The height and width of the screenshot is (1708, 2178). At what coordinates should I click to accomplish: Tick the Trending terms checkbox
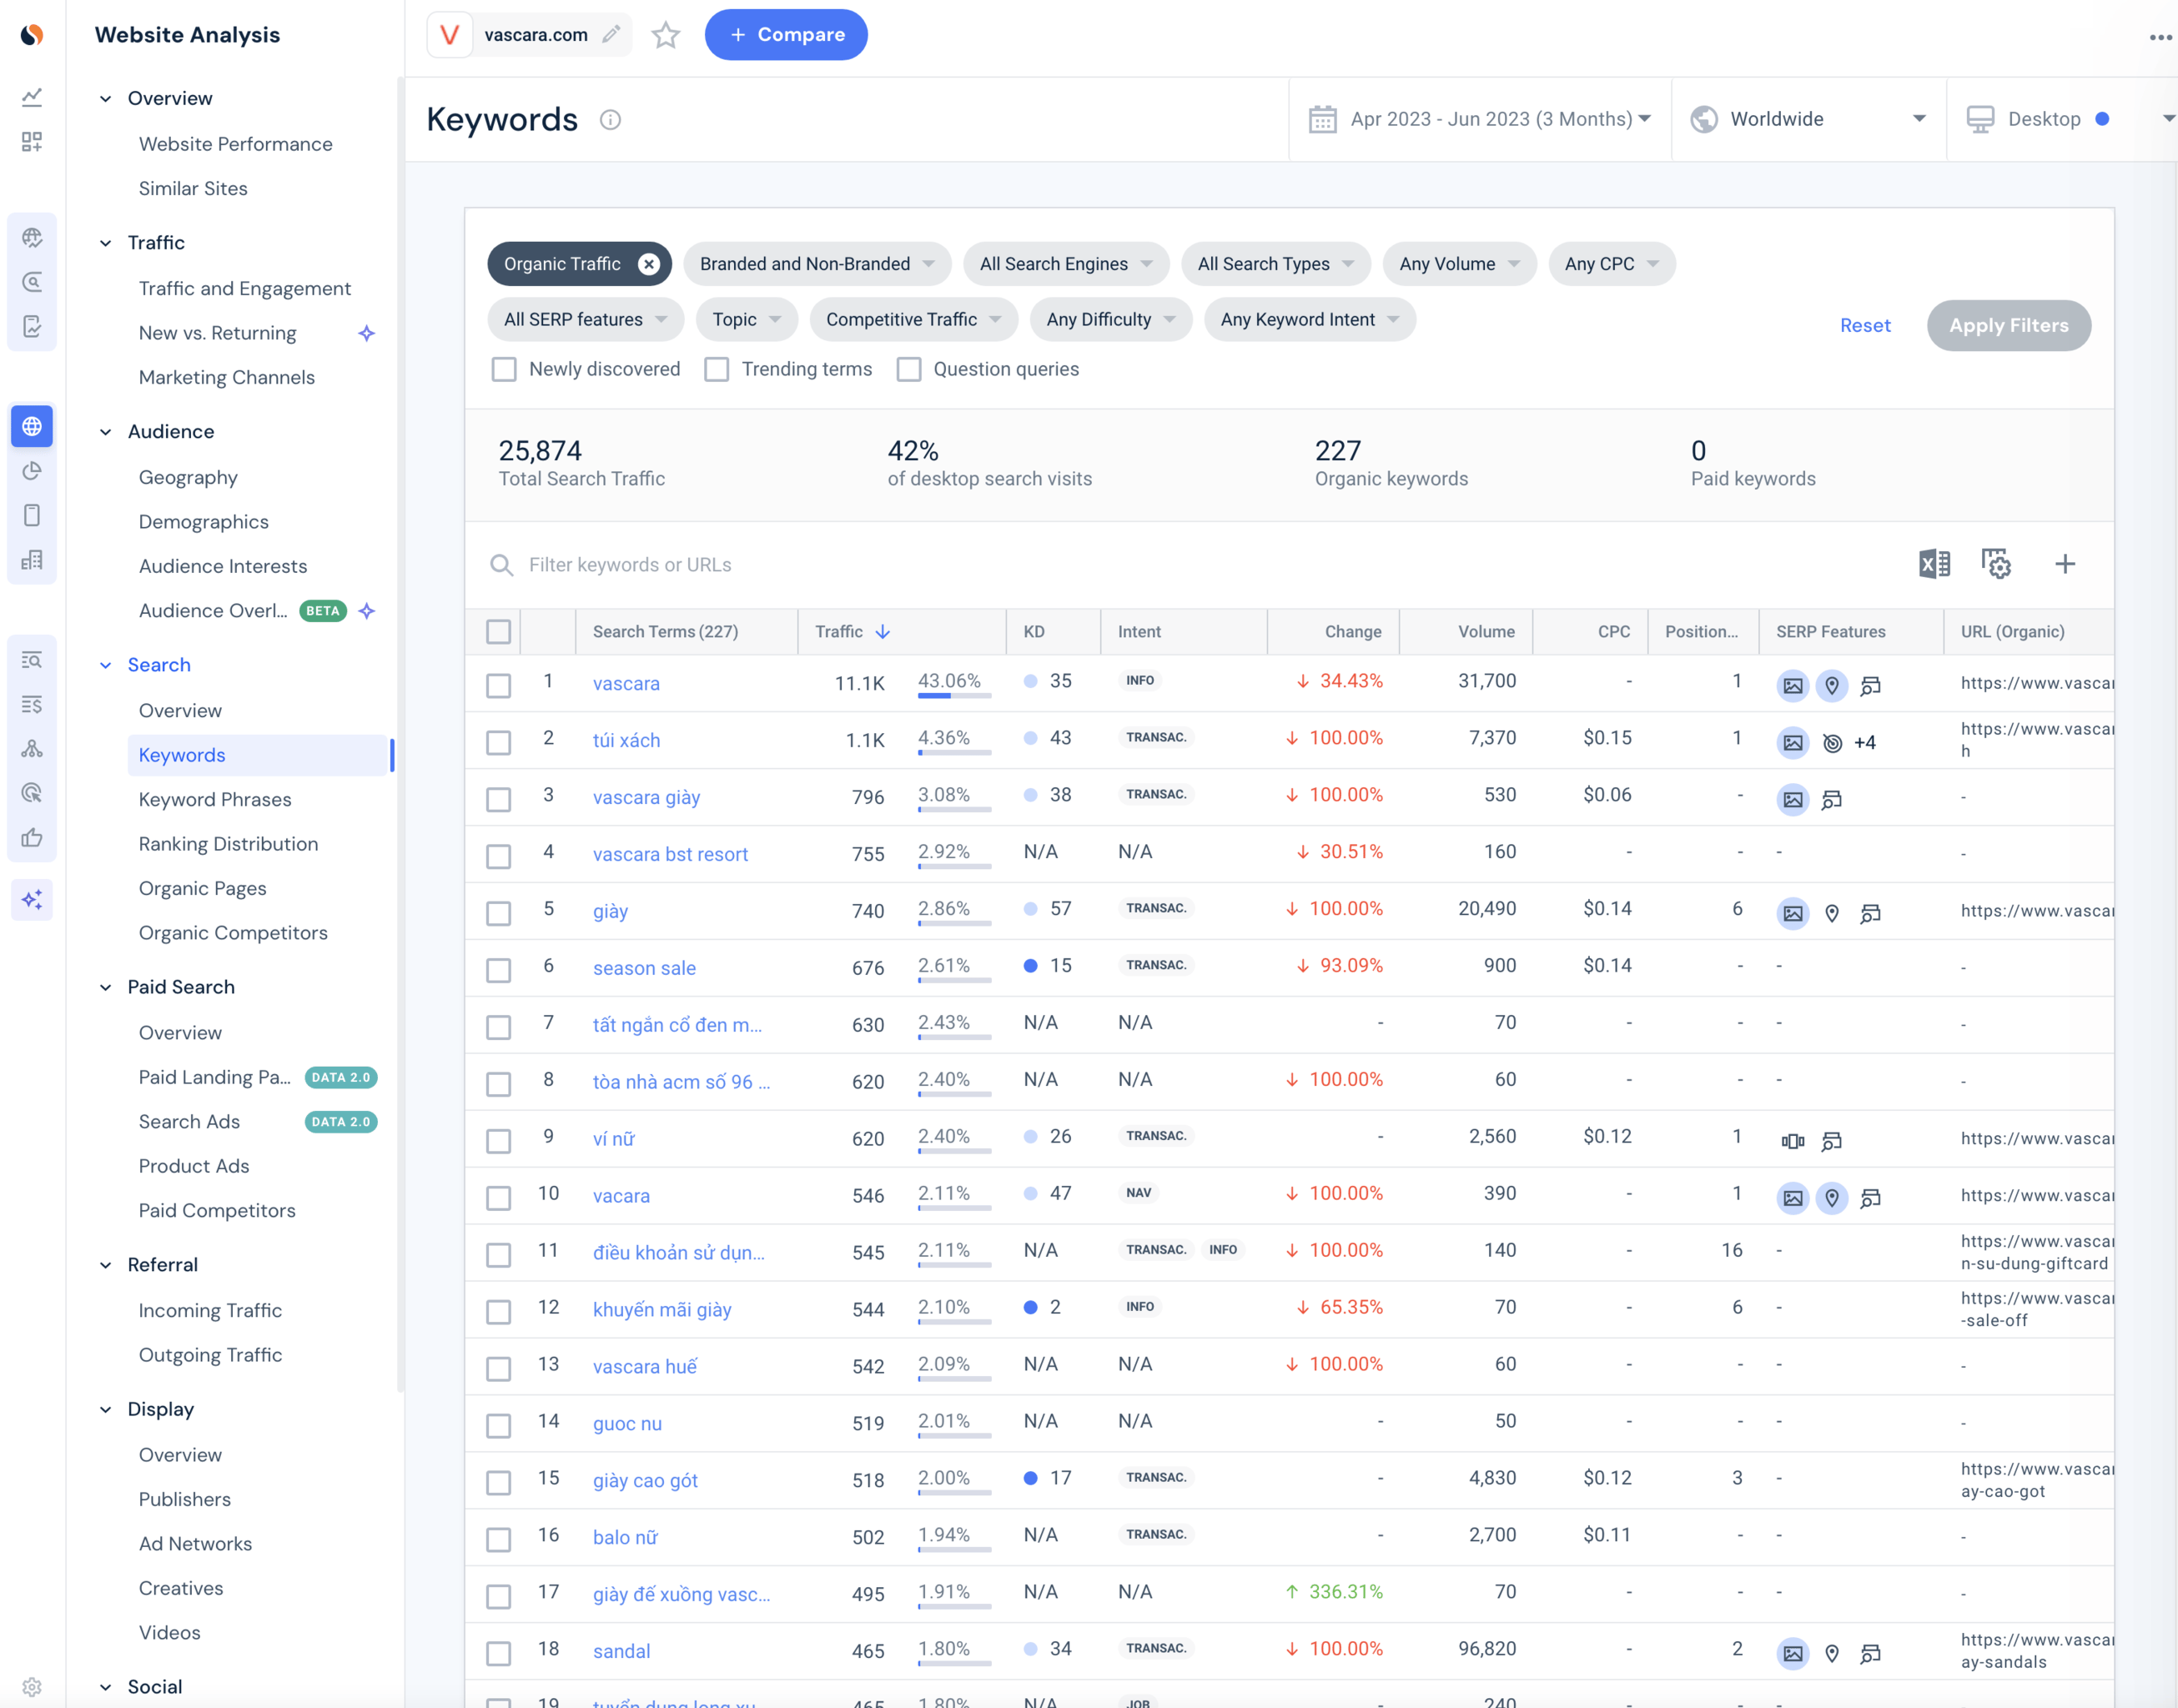(717, 370)
